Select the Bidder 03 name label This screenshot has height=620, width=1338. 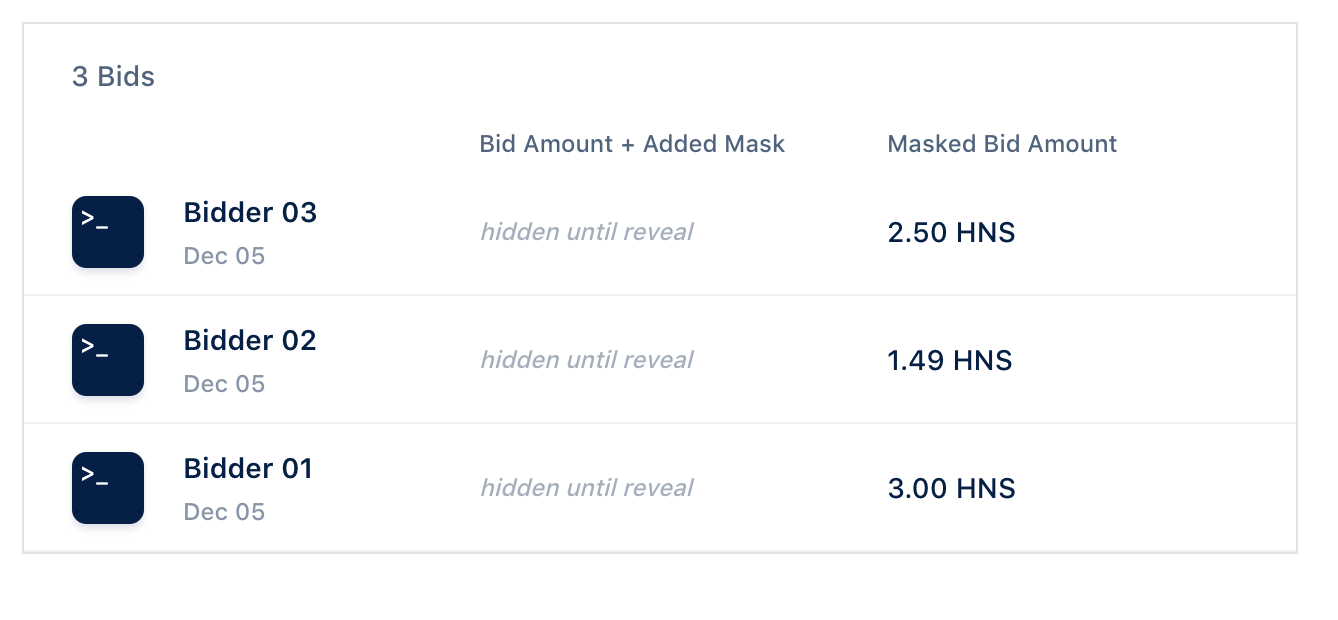pos(250,212)
